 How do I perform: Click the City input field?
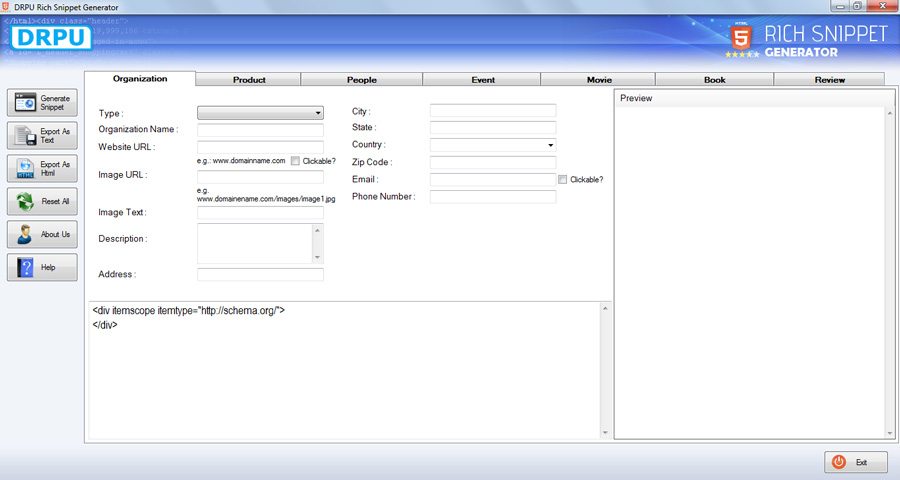tap(493, 111)
